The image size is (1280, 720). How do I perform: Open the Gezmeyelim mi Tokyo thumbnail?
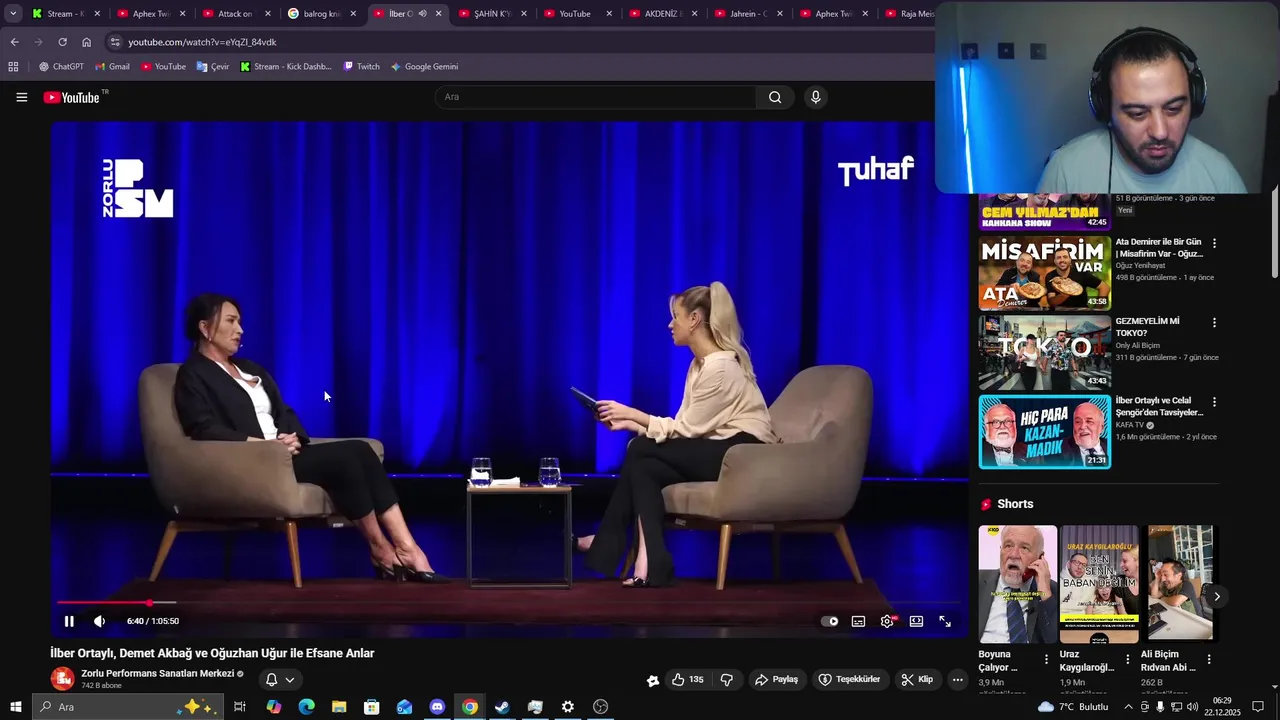pyautogui.click(x=1044, y=352)
